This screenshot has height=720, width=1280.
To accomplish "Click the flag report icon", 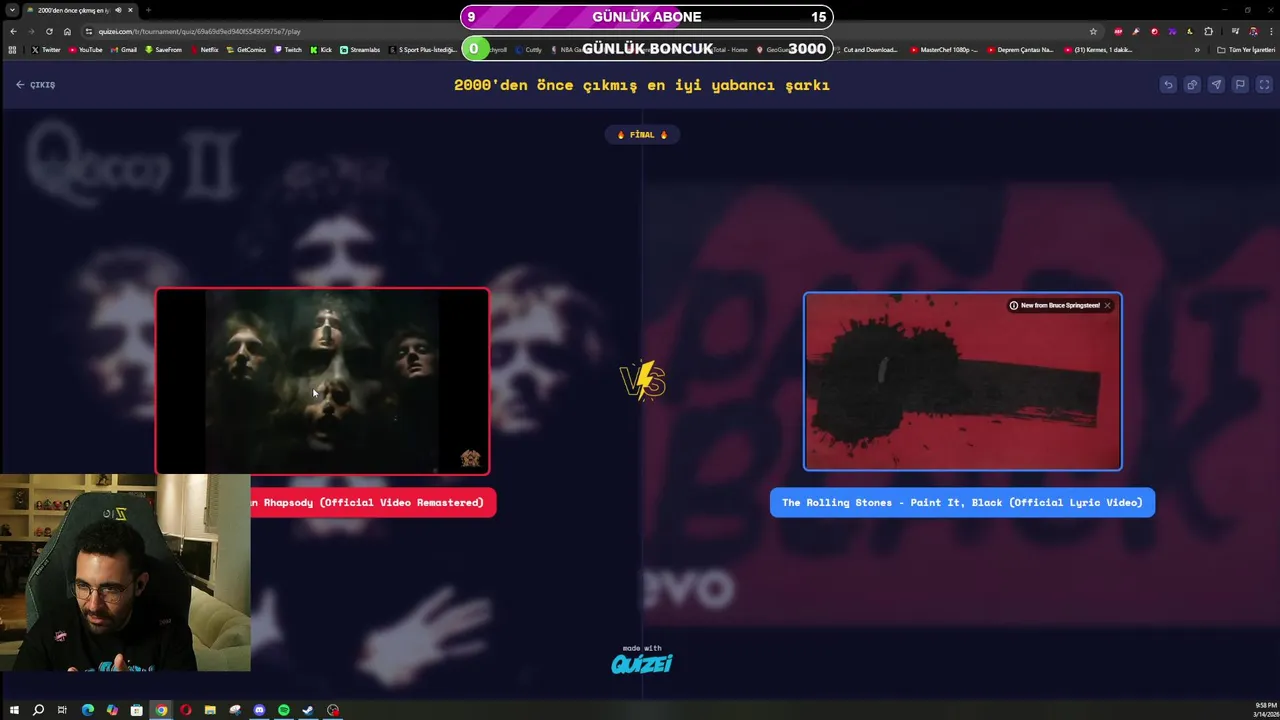I will click(1240, 85).
